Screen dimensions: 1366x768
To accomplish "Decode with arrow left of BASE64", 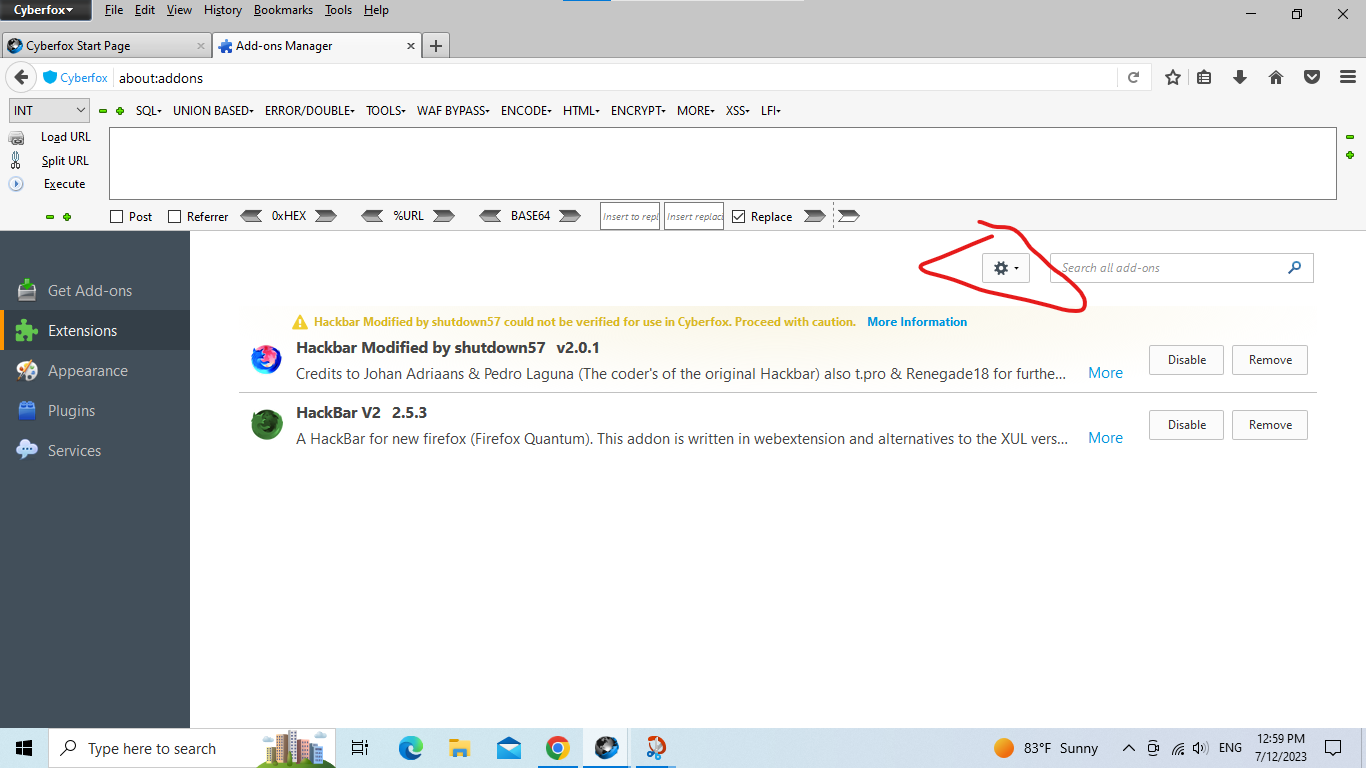I will (x=490, y=216).
